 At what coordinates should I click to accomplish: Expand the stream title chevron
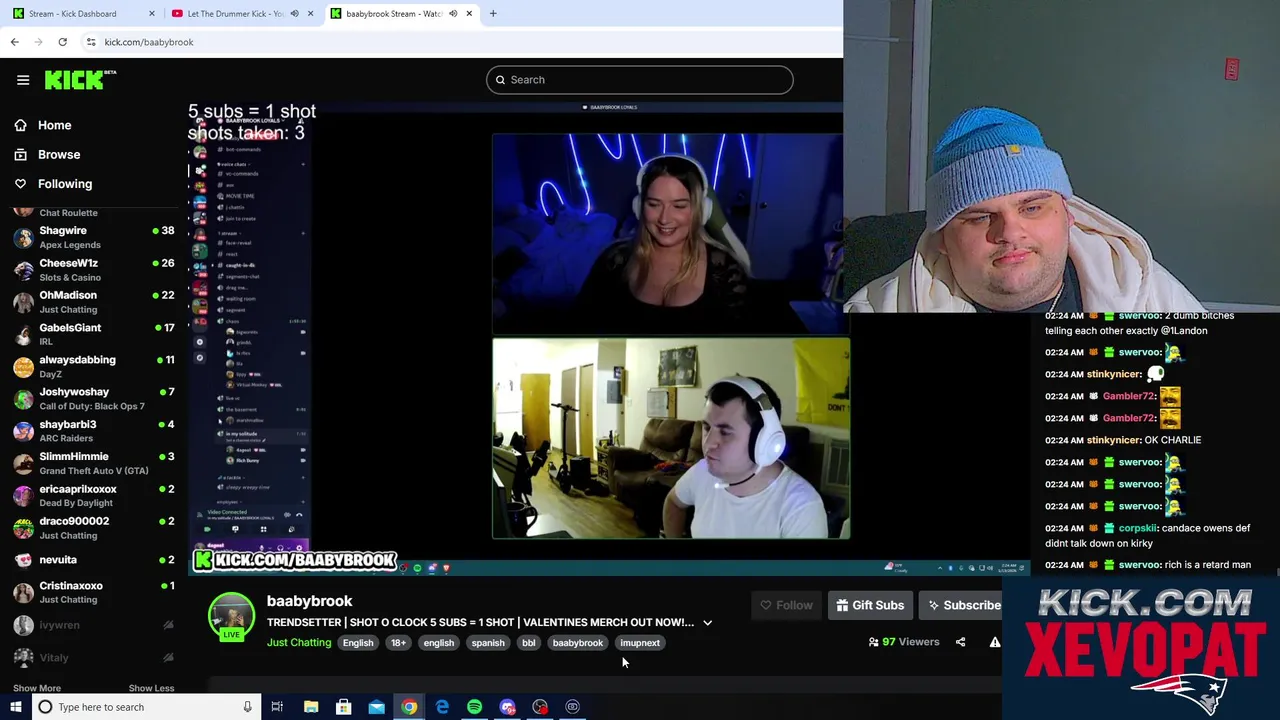tap(707, 623)
